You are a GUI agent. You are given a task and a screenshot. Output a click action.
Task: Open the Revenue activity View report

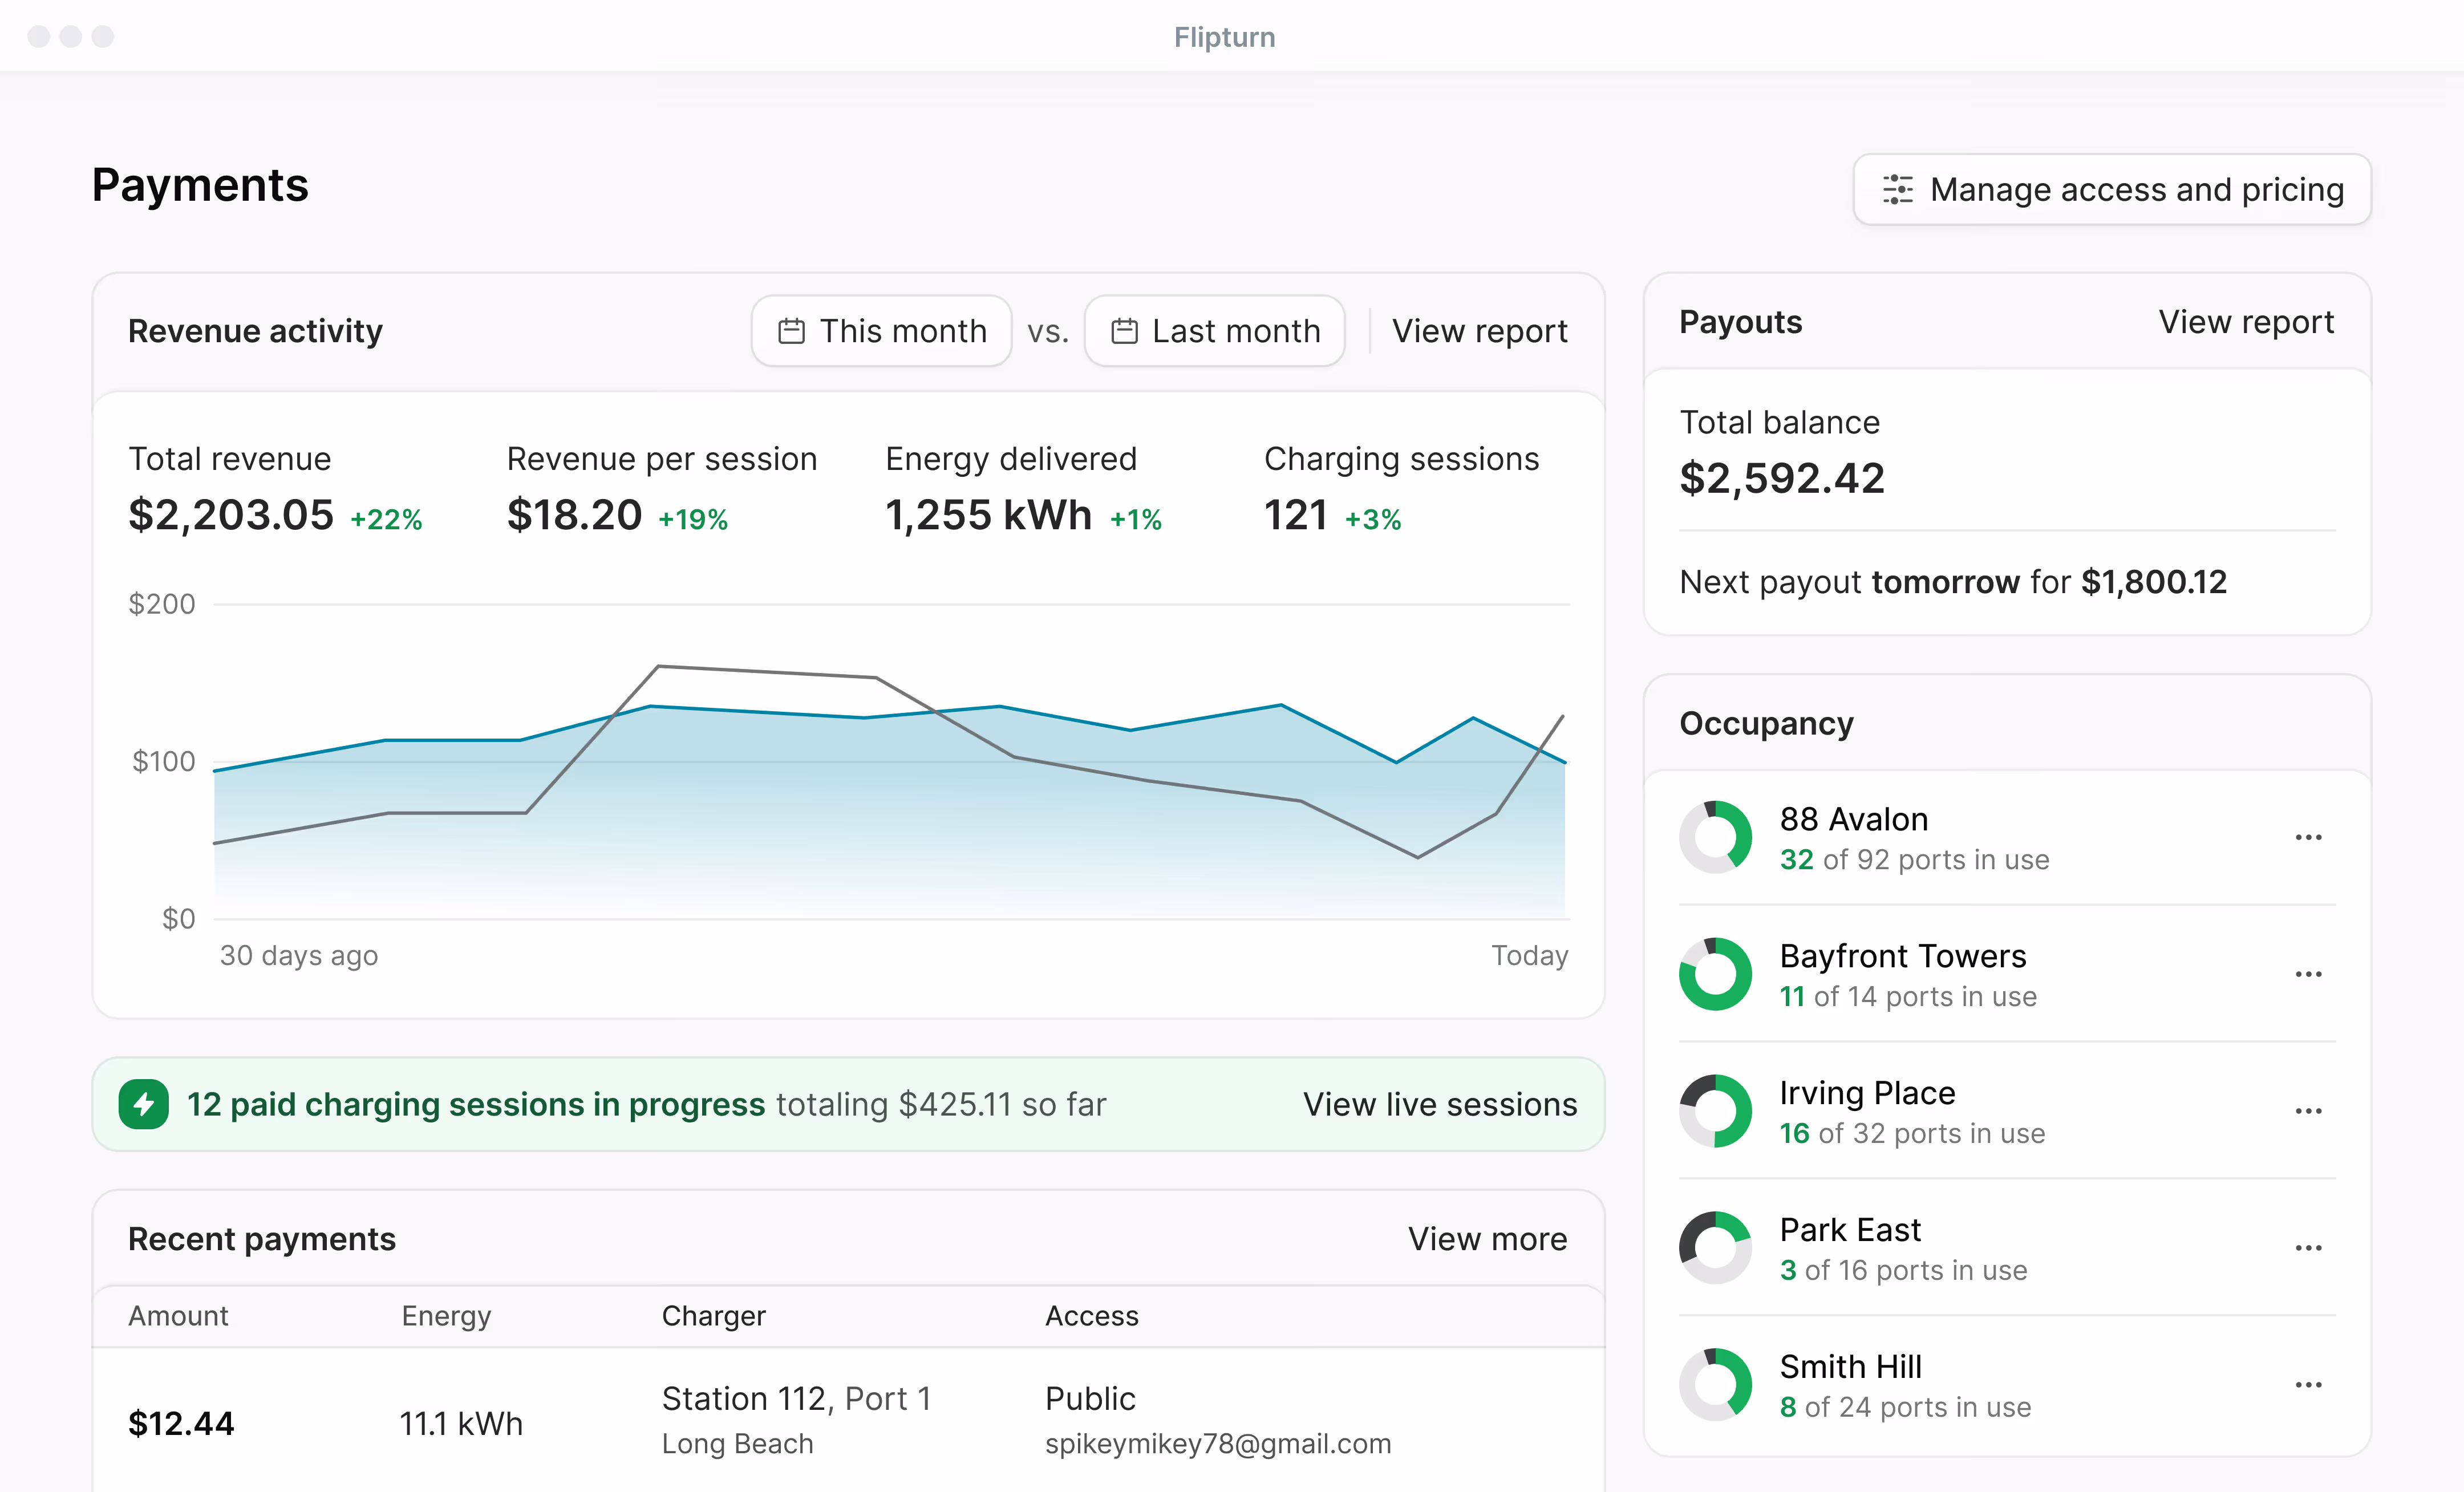click(x=1479, y=331)
